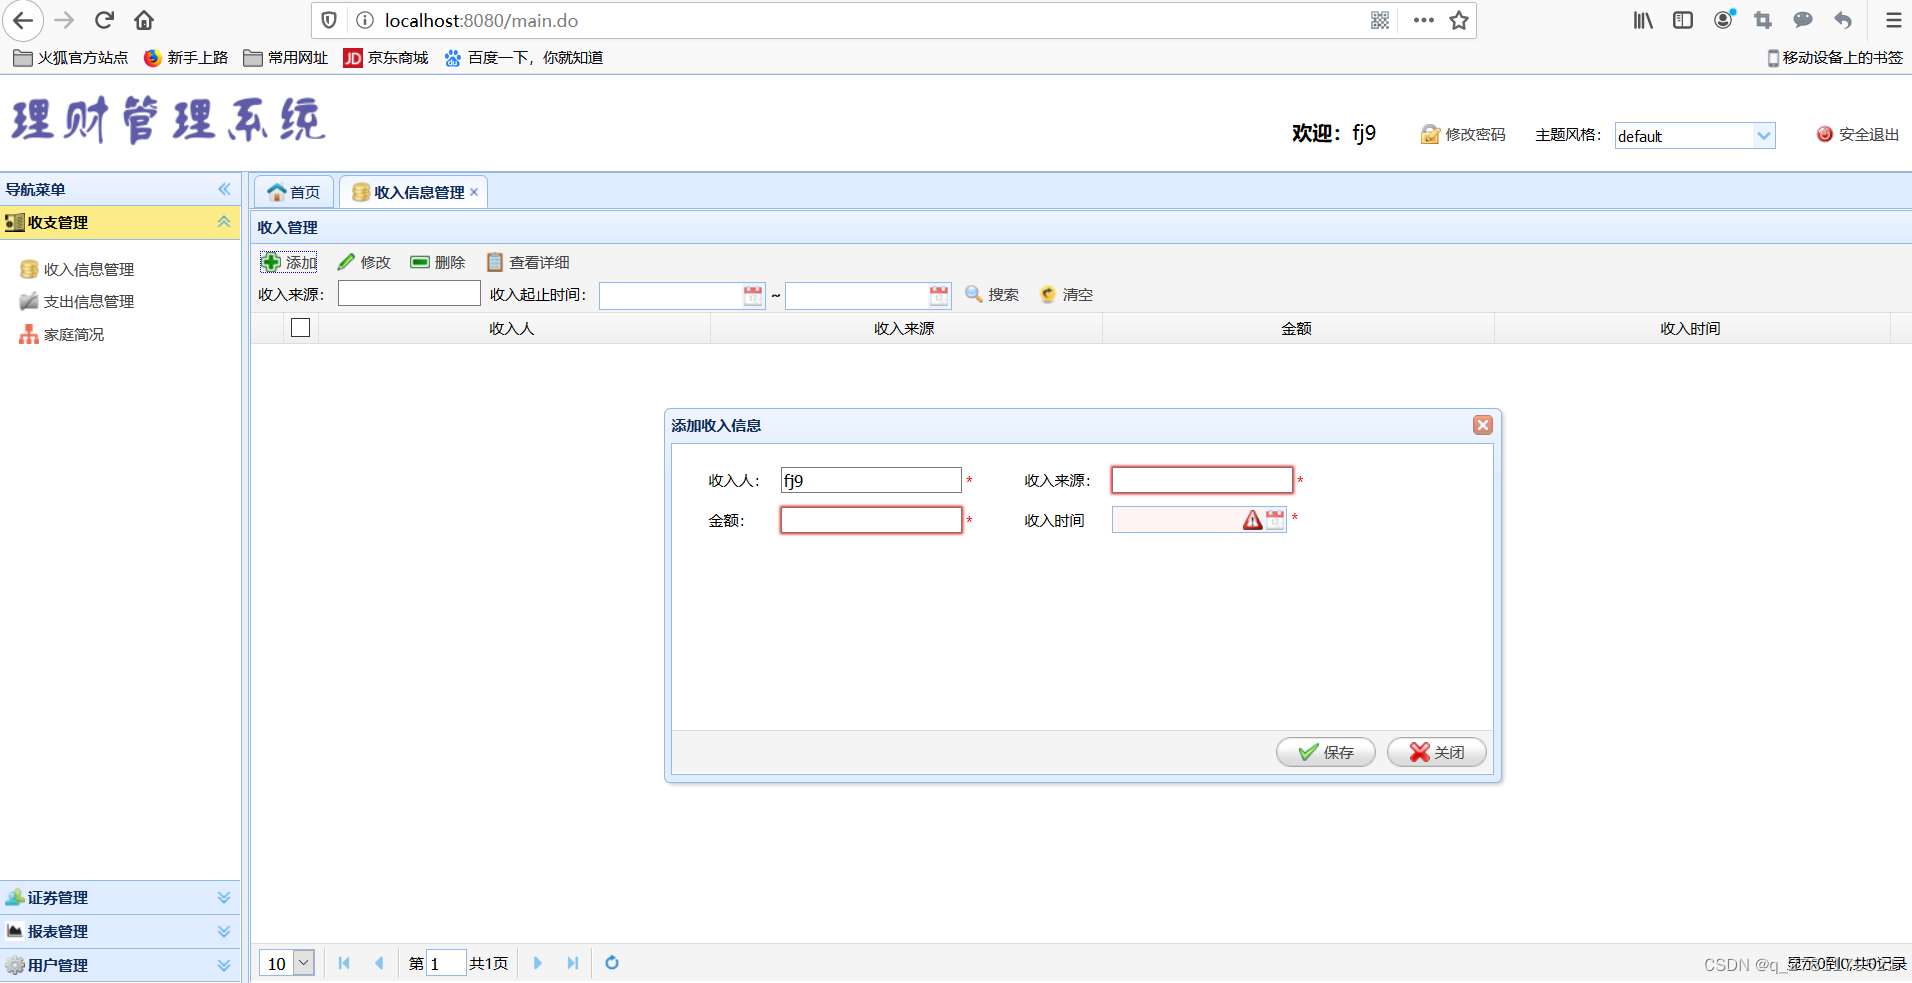
Task: Click 安全退出 to log out
Action: click(x=1858, y=134)
